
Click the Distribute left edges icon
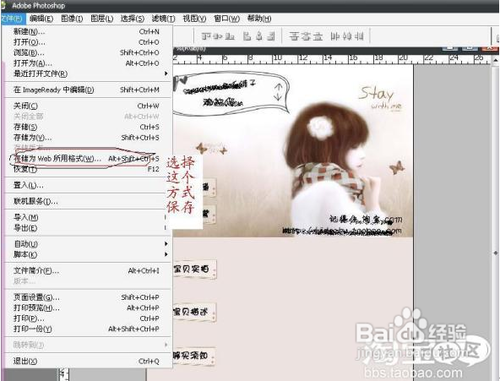click(x=334, y=36)
